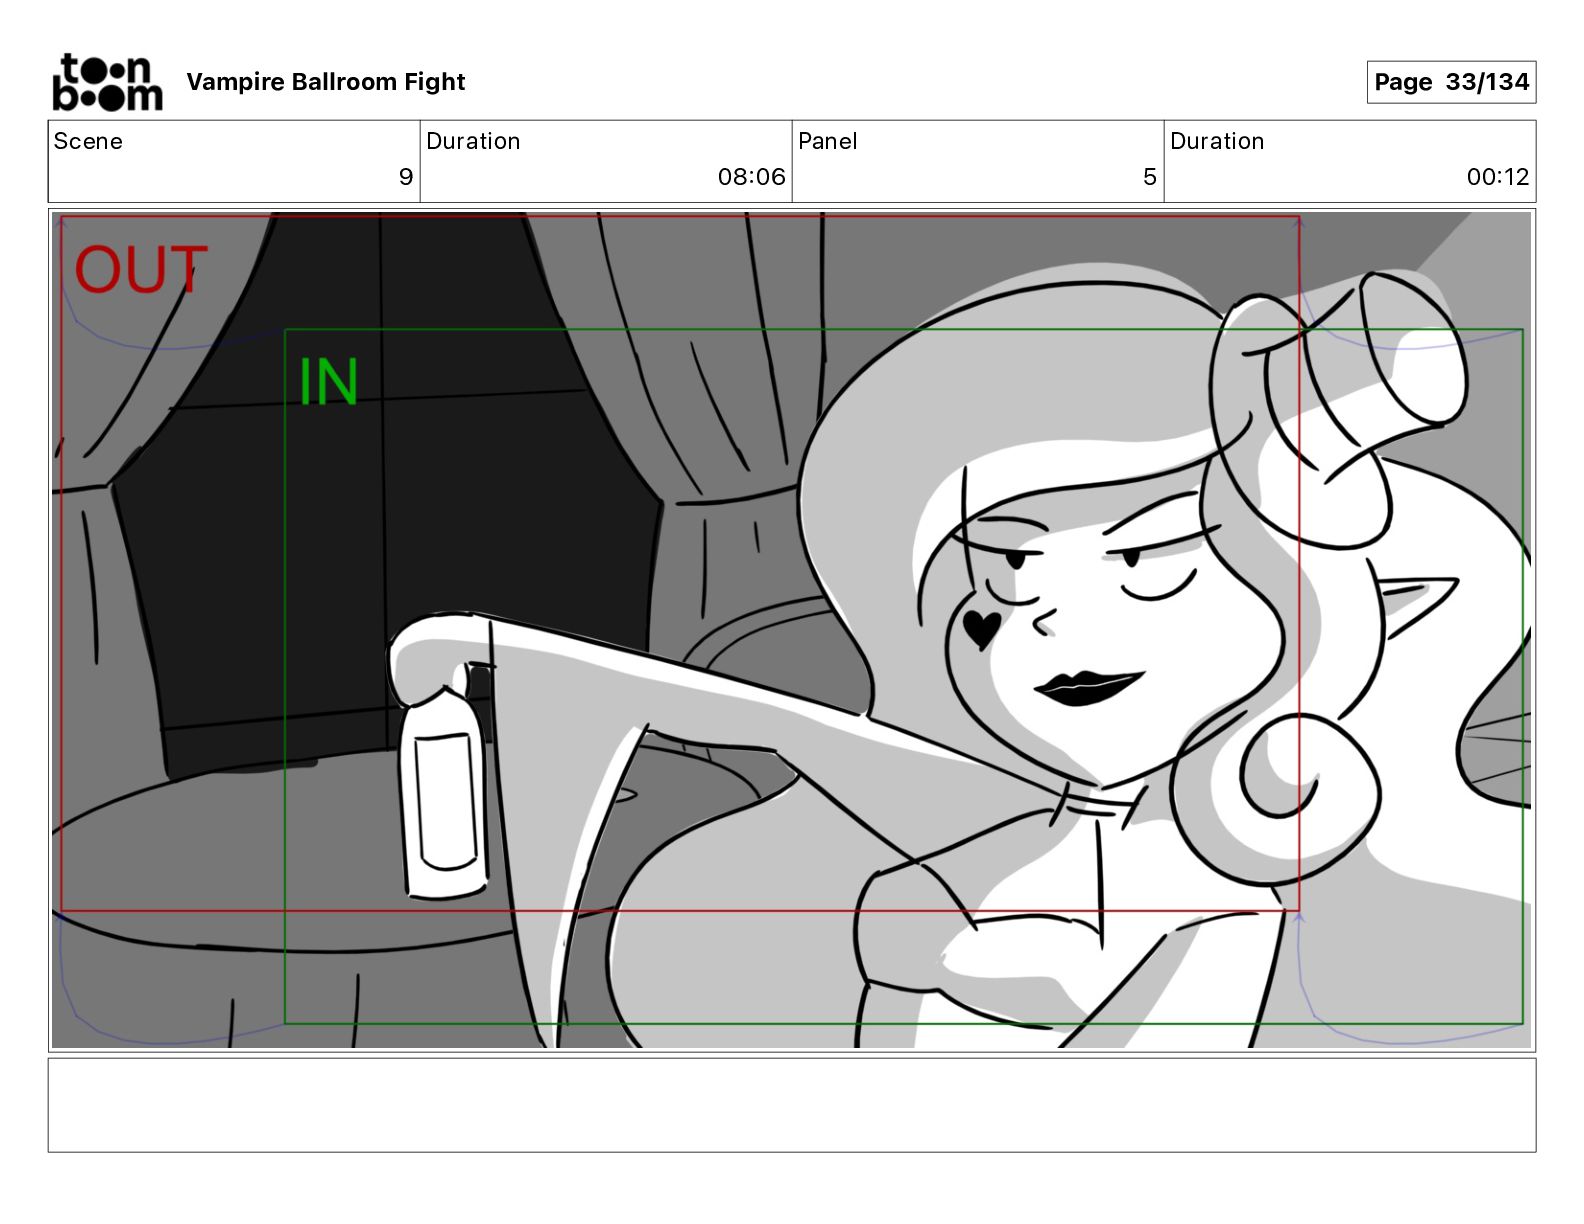This screenshot has width=1584, height=1224.
Task: Select the panel number value 5
Action: point(1150,177)
